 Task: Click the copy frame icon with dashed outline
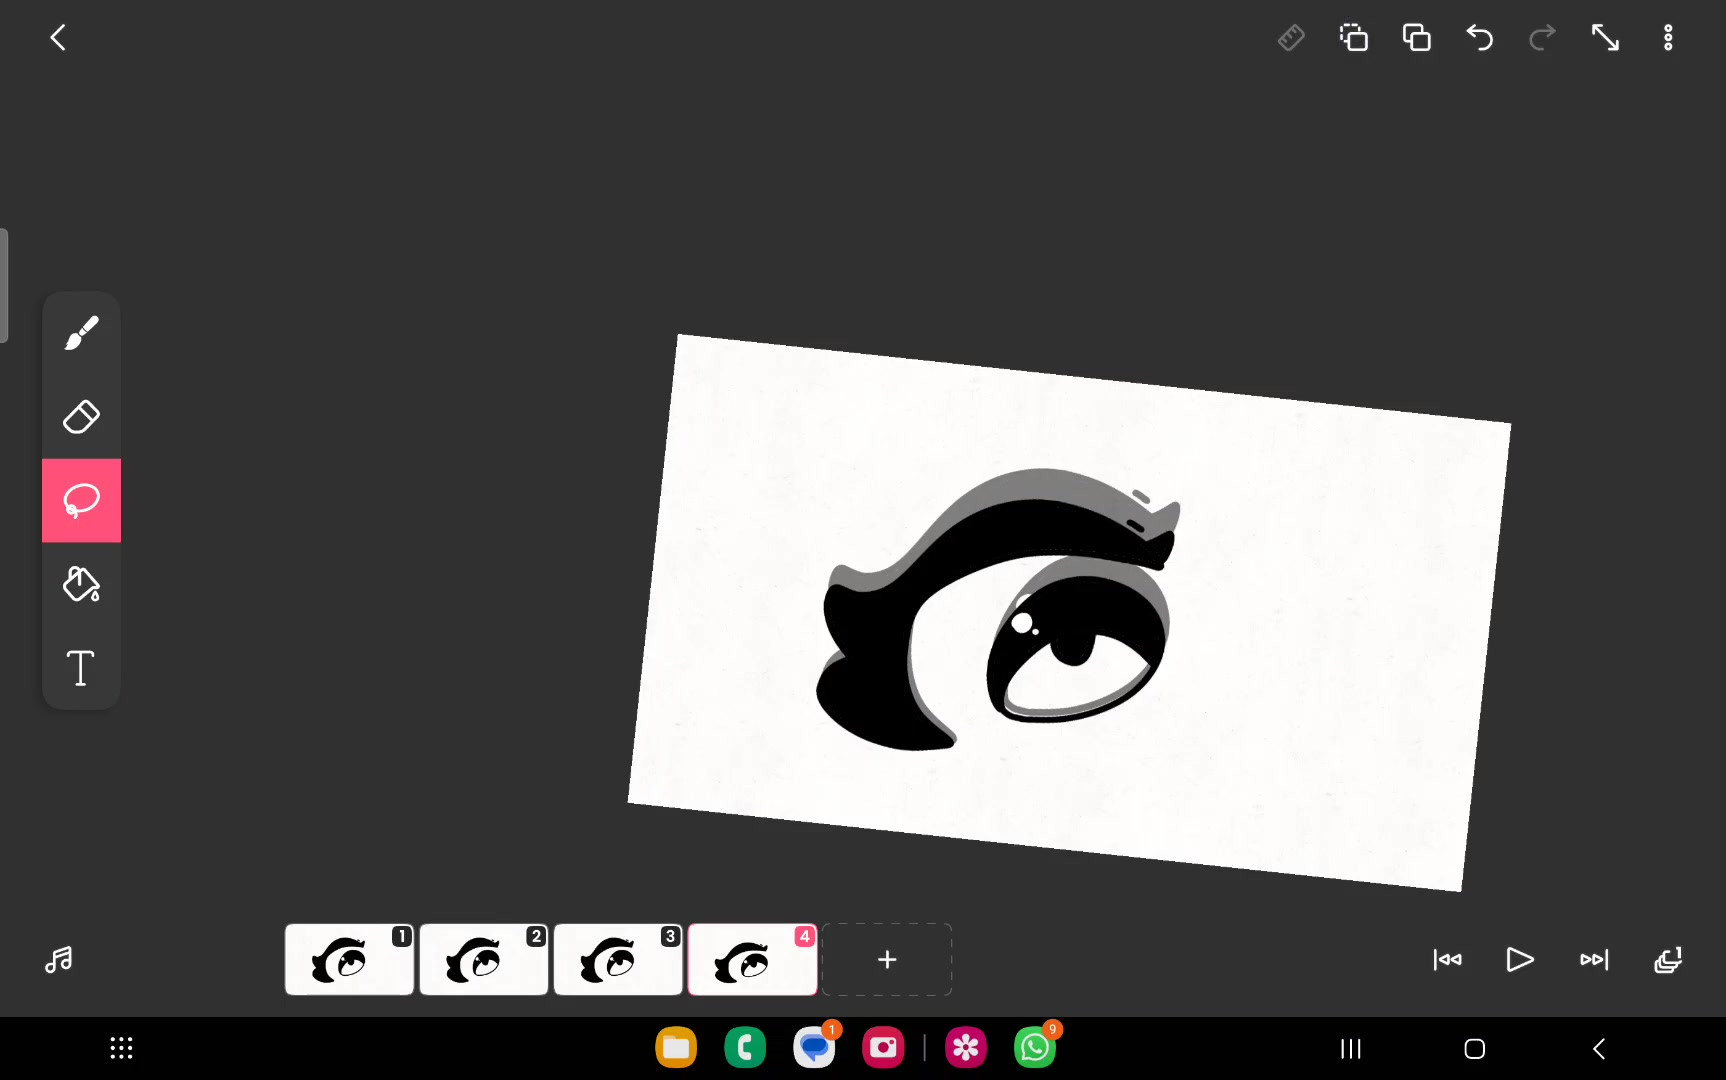point(1354,38)
